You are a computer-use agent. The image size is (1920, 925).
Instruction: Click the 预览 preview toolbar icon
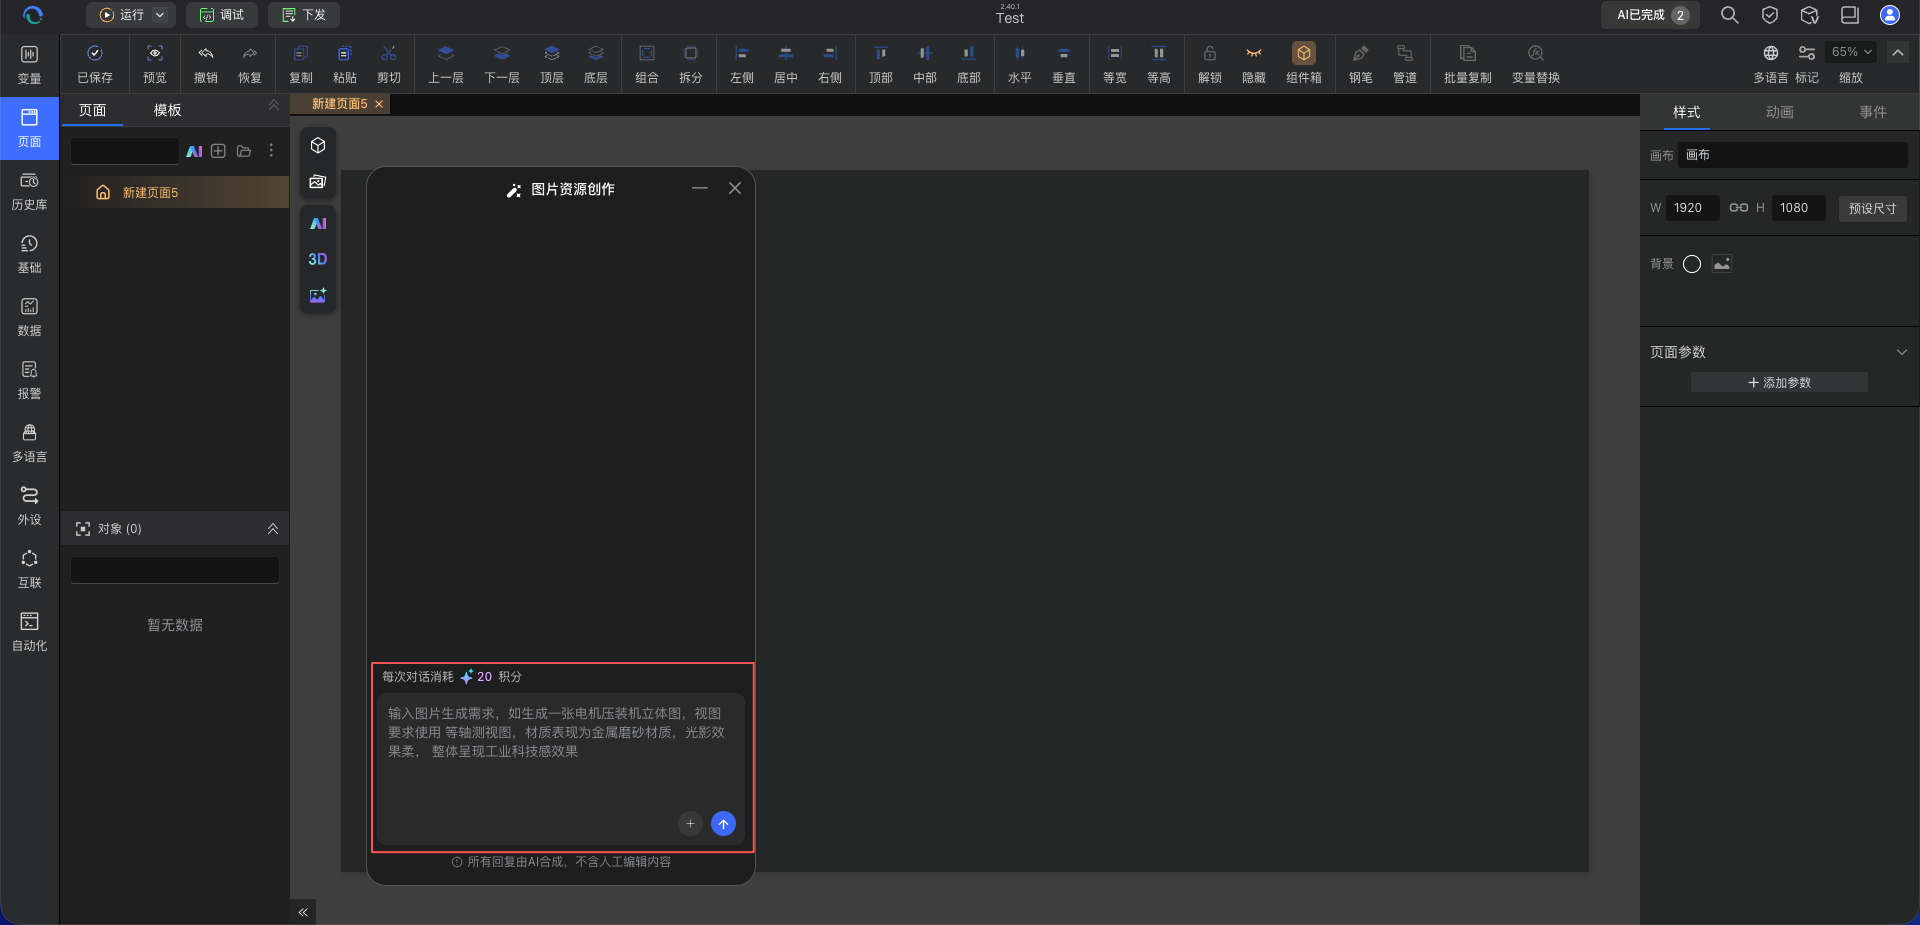[x=155, y=64]
